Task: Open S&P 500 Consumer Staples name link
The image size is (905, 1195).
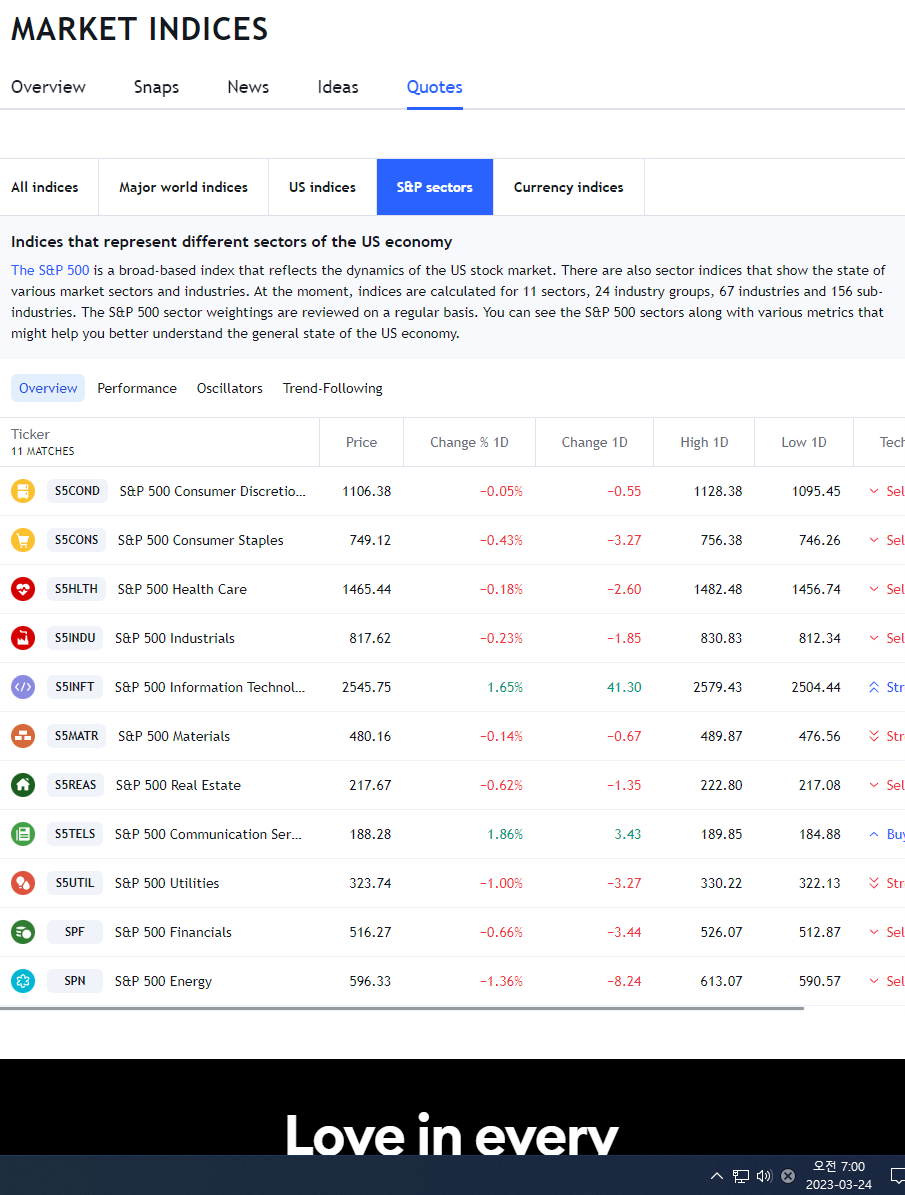Action: 201,540
